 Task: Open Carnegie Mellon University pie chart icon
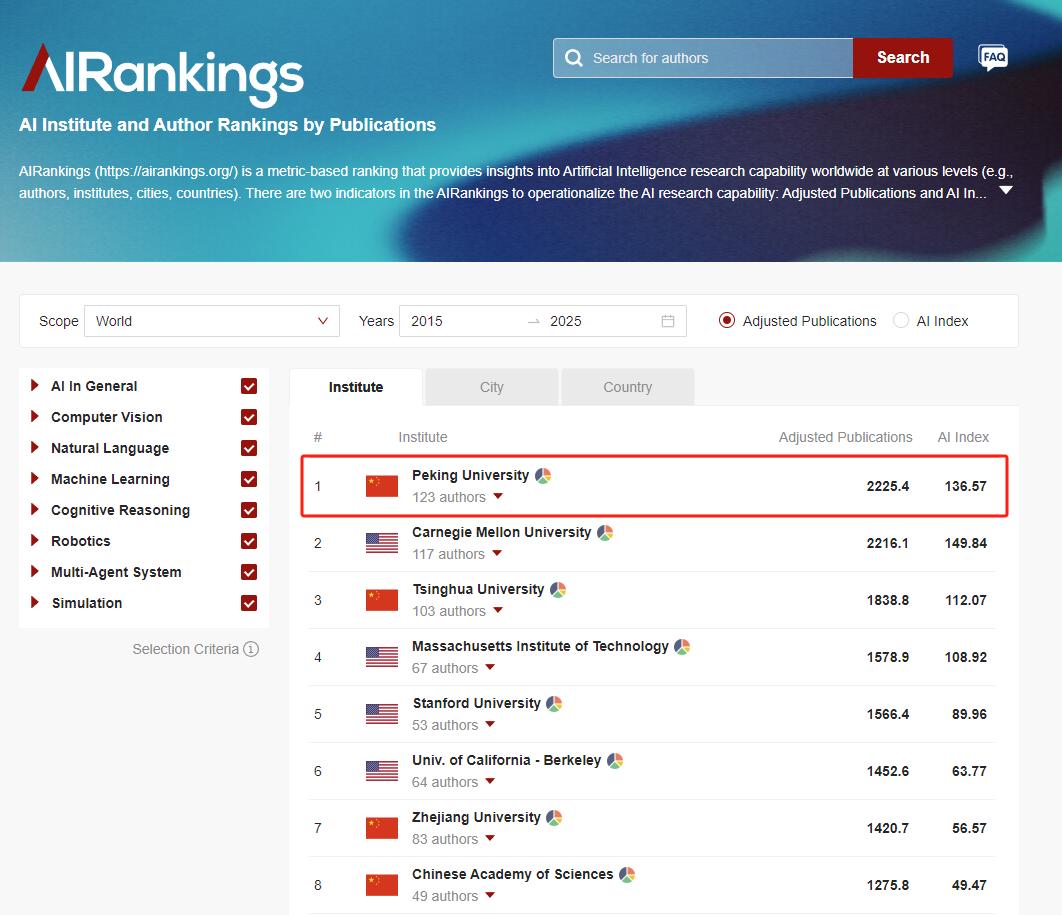(605, 532)
